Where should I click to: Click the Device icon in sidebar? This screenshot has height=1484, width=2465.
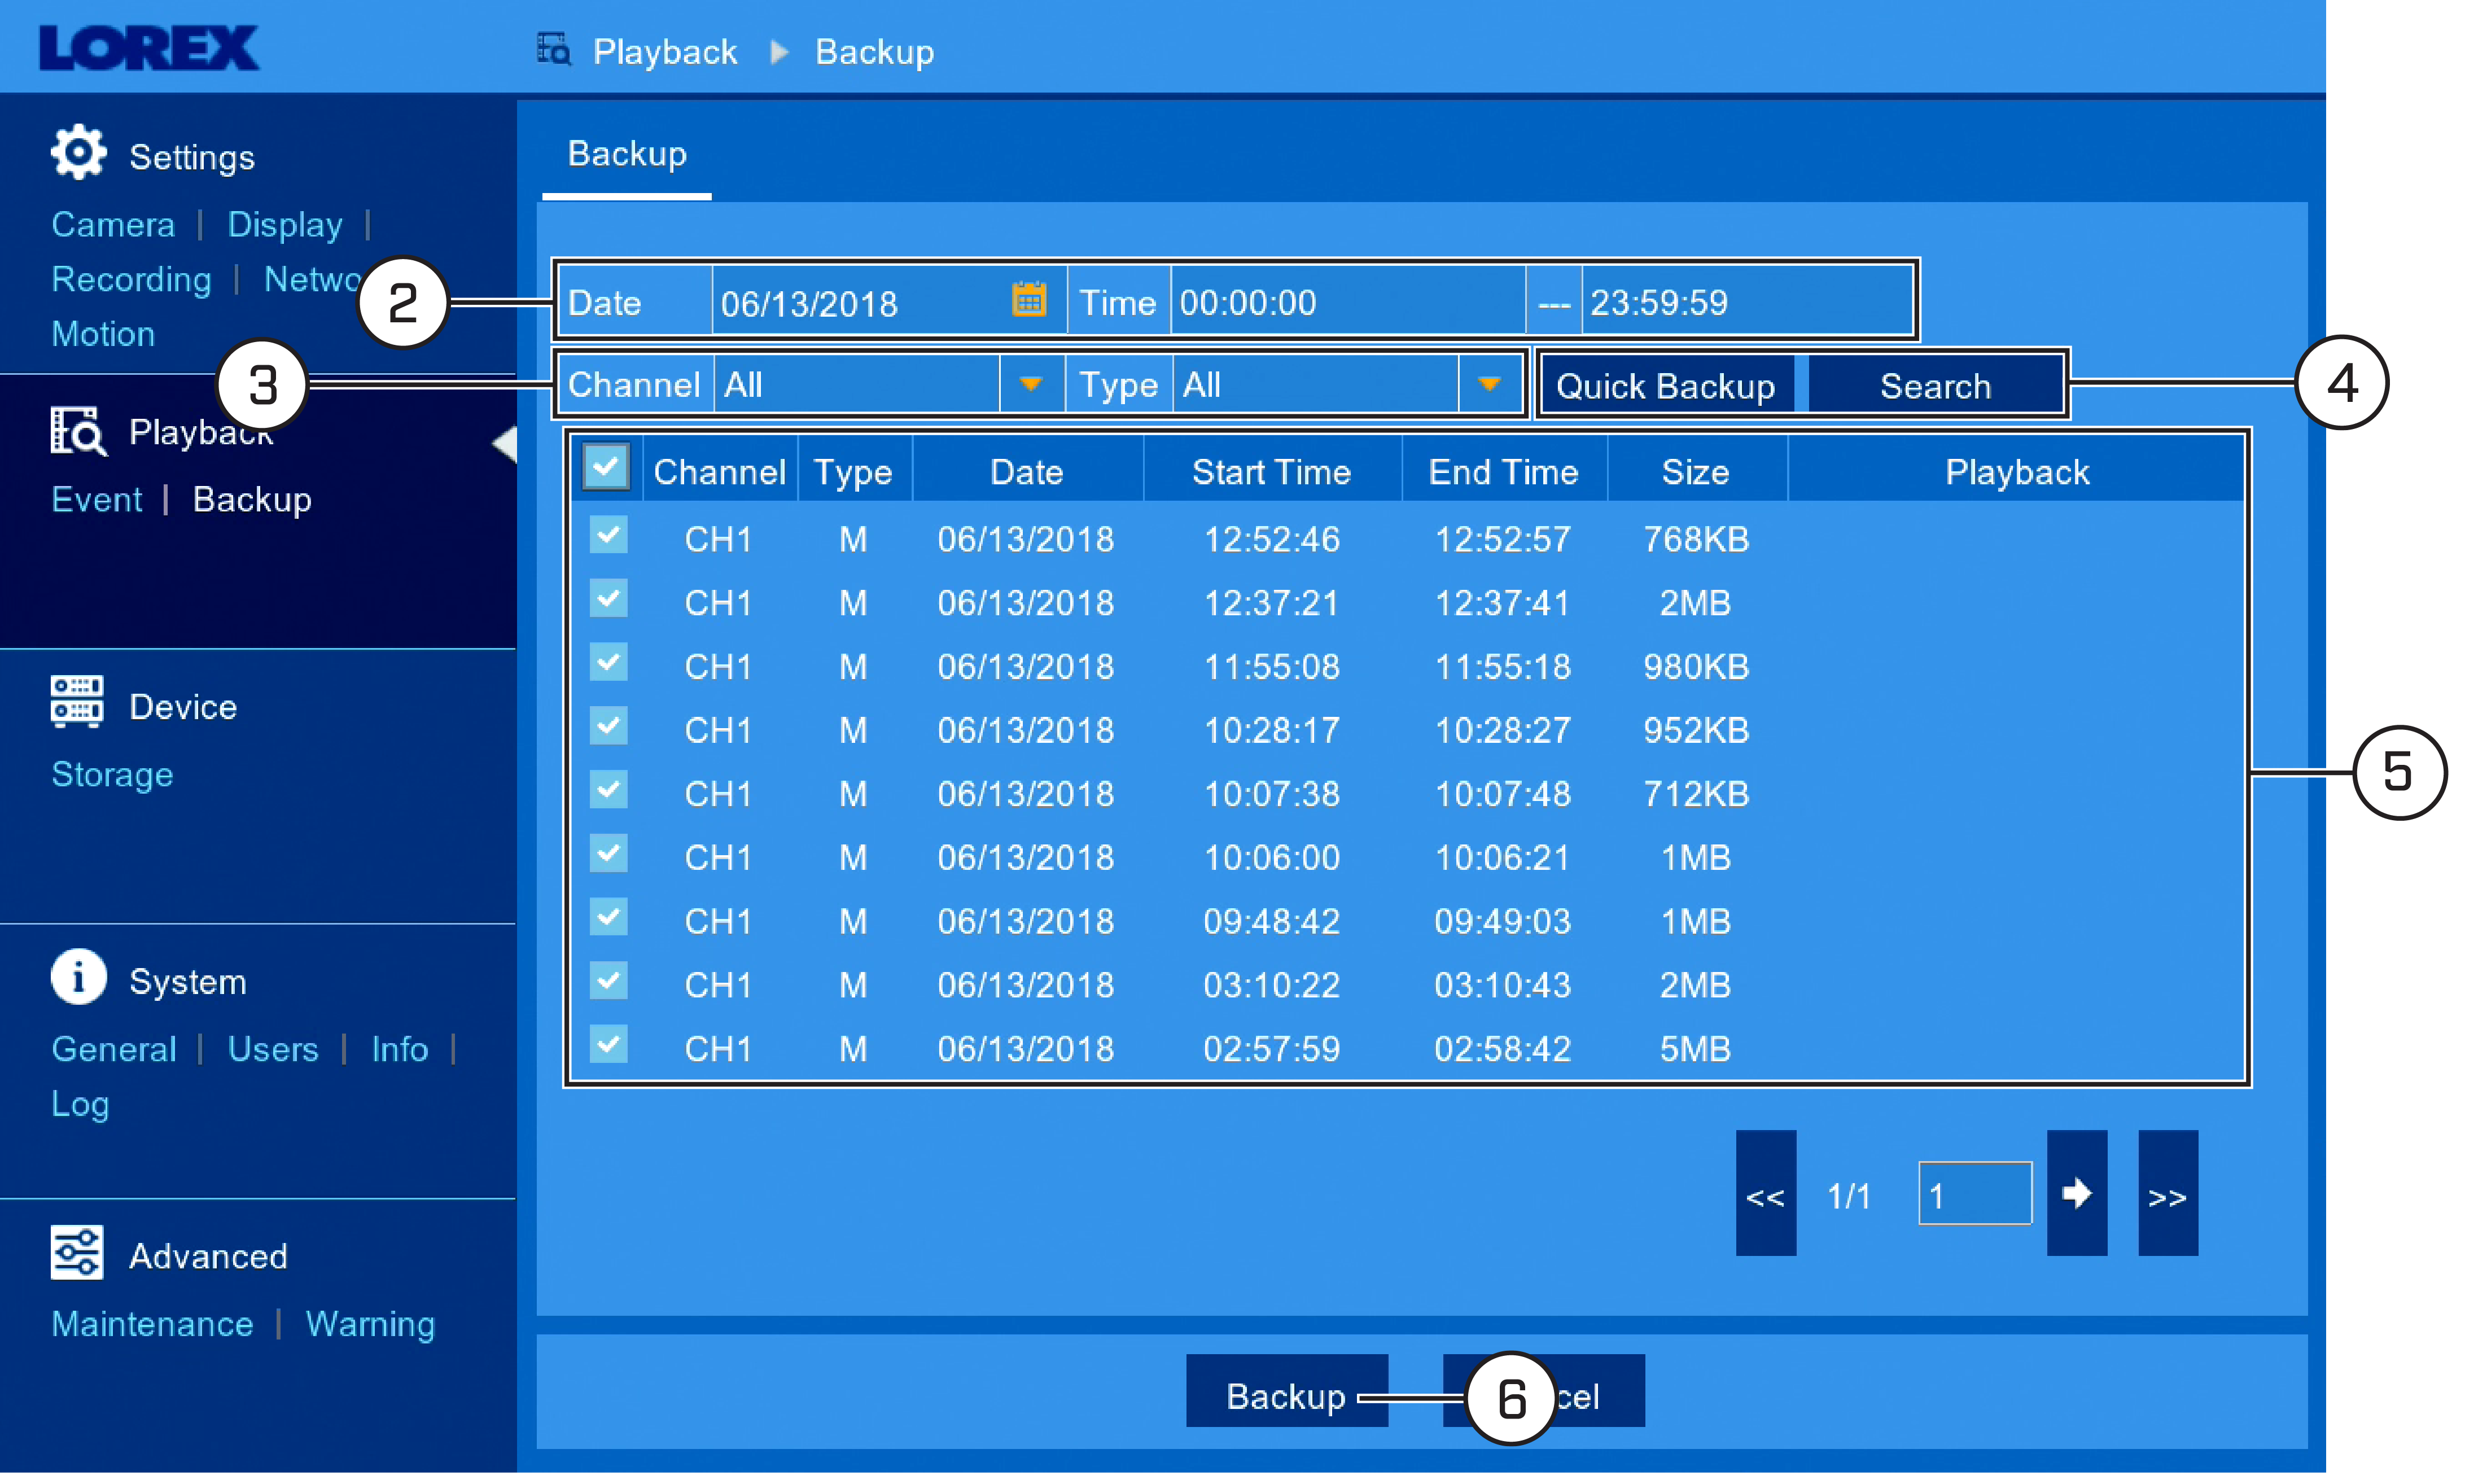[77, 702]
